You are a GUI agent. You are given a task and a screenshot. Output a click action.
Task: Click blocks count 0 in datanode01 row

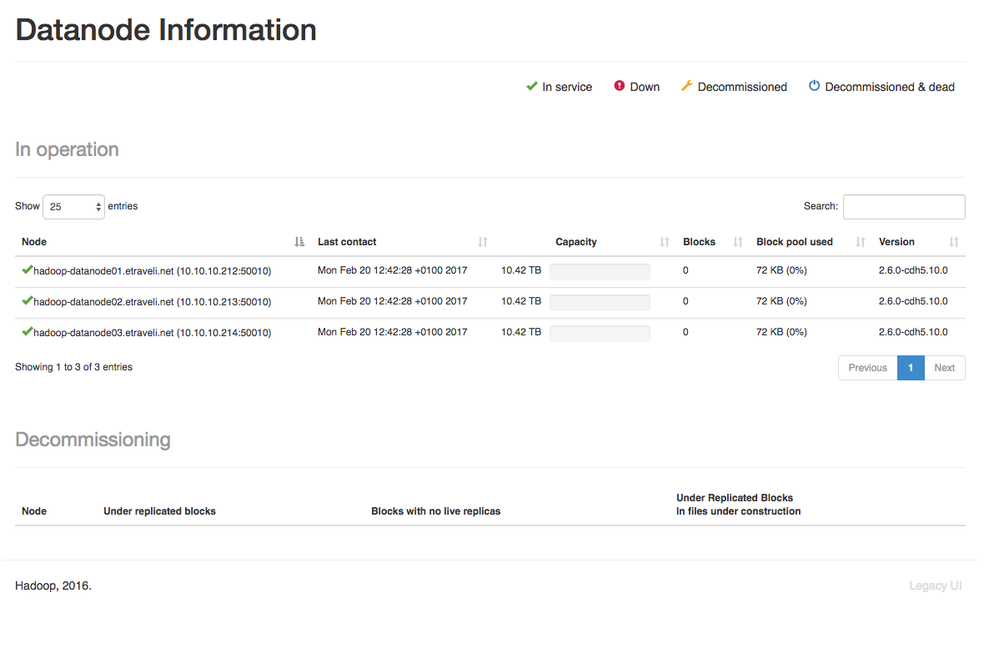[686, 271]
